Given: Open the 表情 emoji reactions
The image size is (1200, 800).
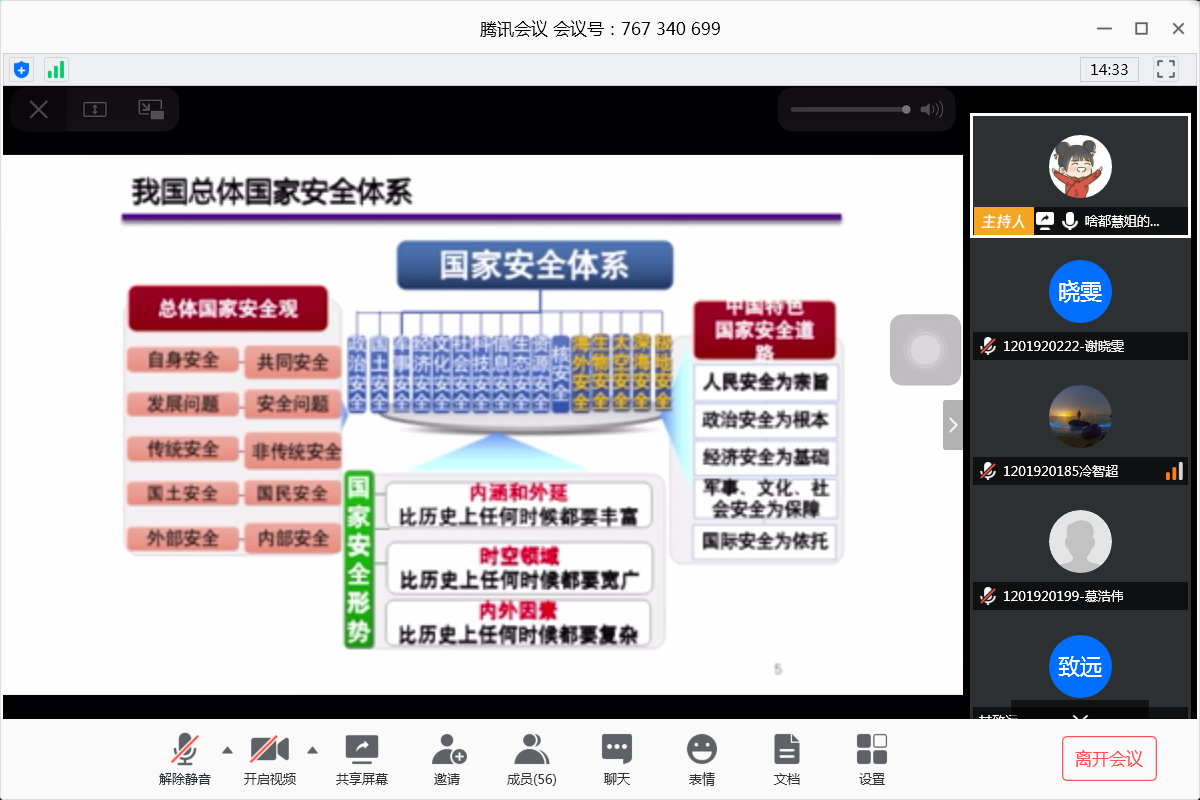Looking at the screenshot, I should click(702, 758).
